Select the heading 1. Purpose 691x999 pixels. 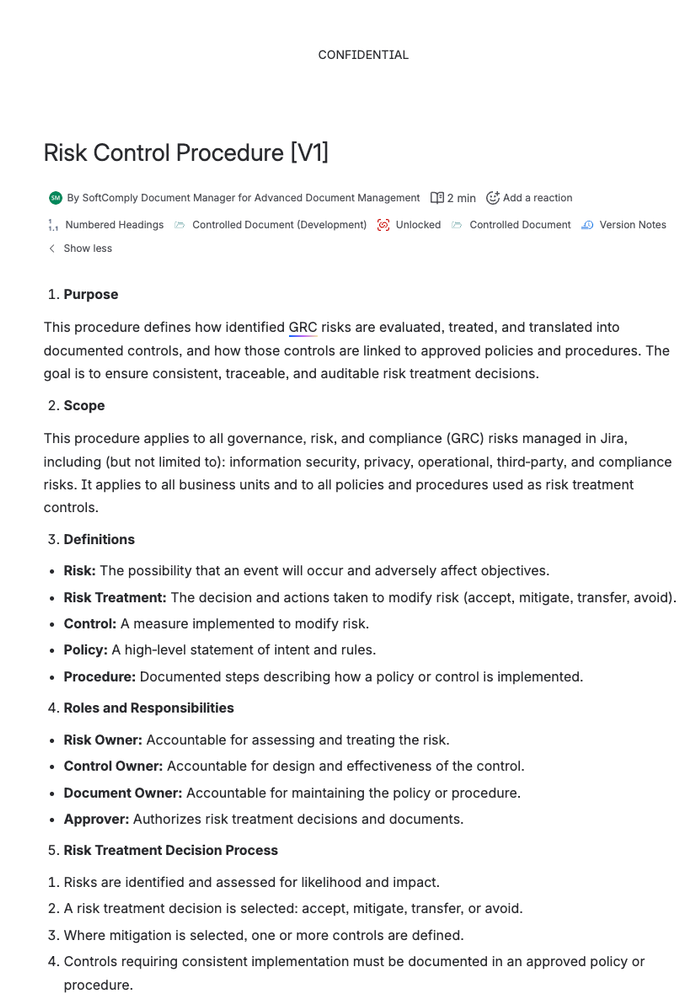[x=90, y=294]
